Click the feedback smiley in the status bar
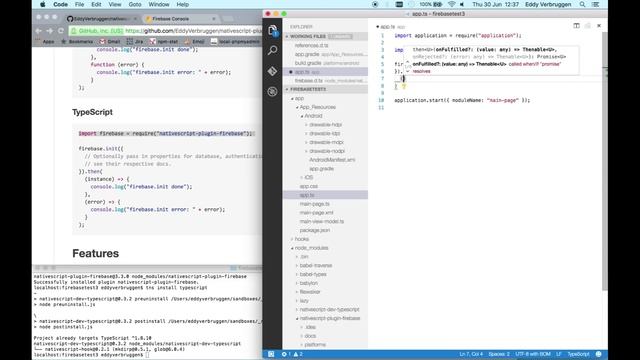 (599, 354)
